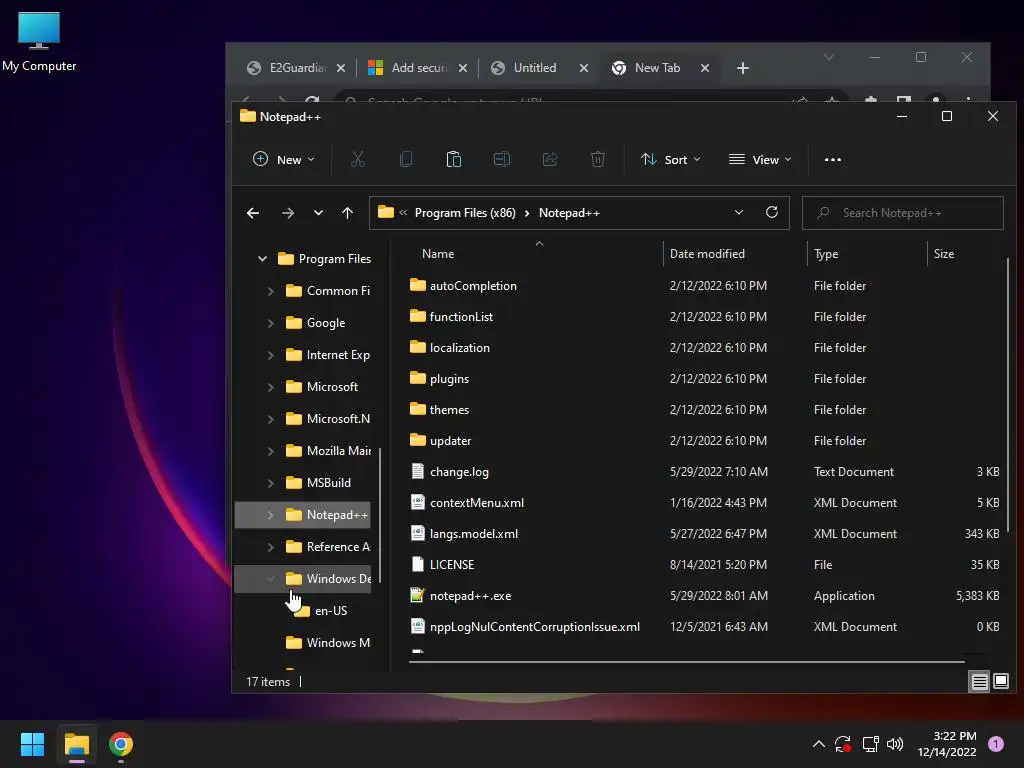Click the sync update tray icon

pyautogui.click(x=842, y=744)
